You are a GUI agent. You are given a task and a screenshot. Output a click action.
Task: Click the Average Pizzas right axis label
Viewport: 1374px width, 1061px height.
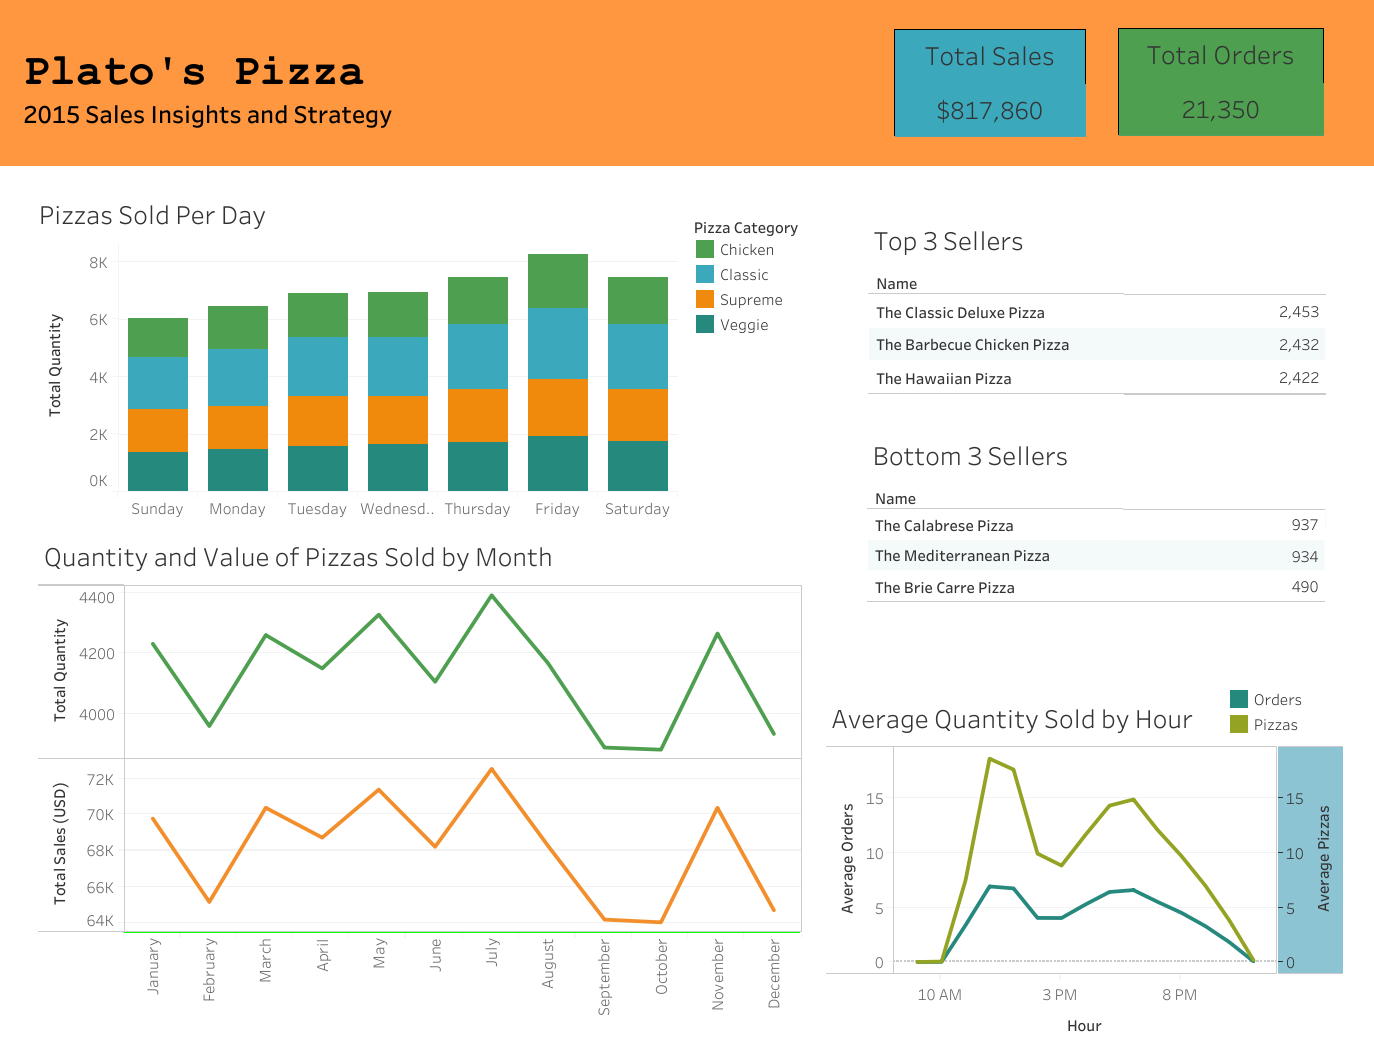[x=1324, y=858]
